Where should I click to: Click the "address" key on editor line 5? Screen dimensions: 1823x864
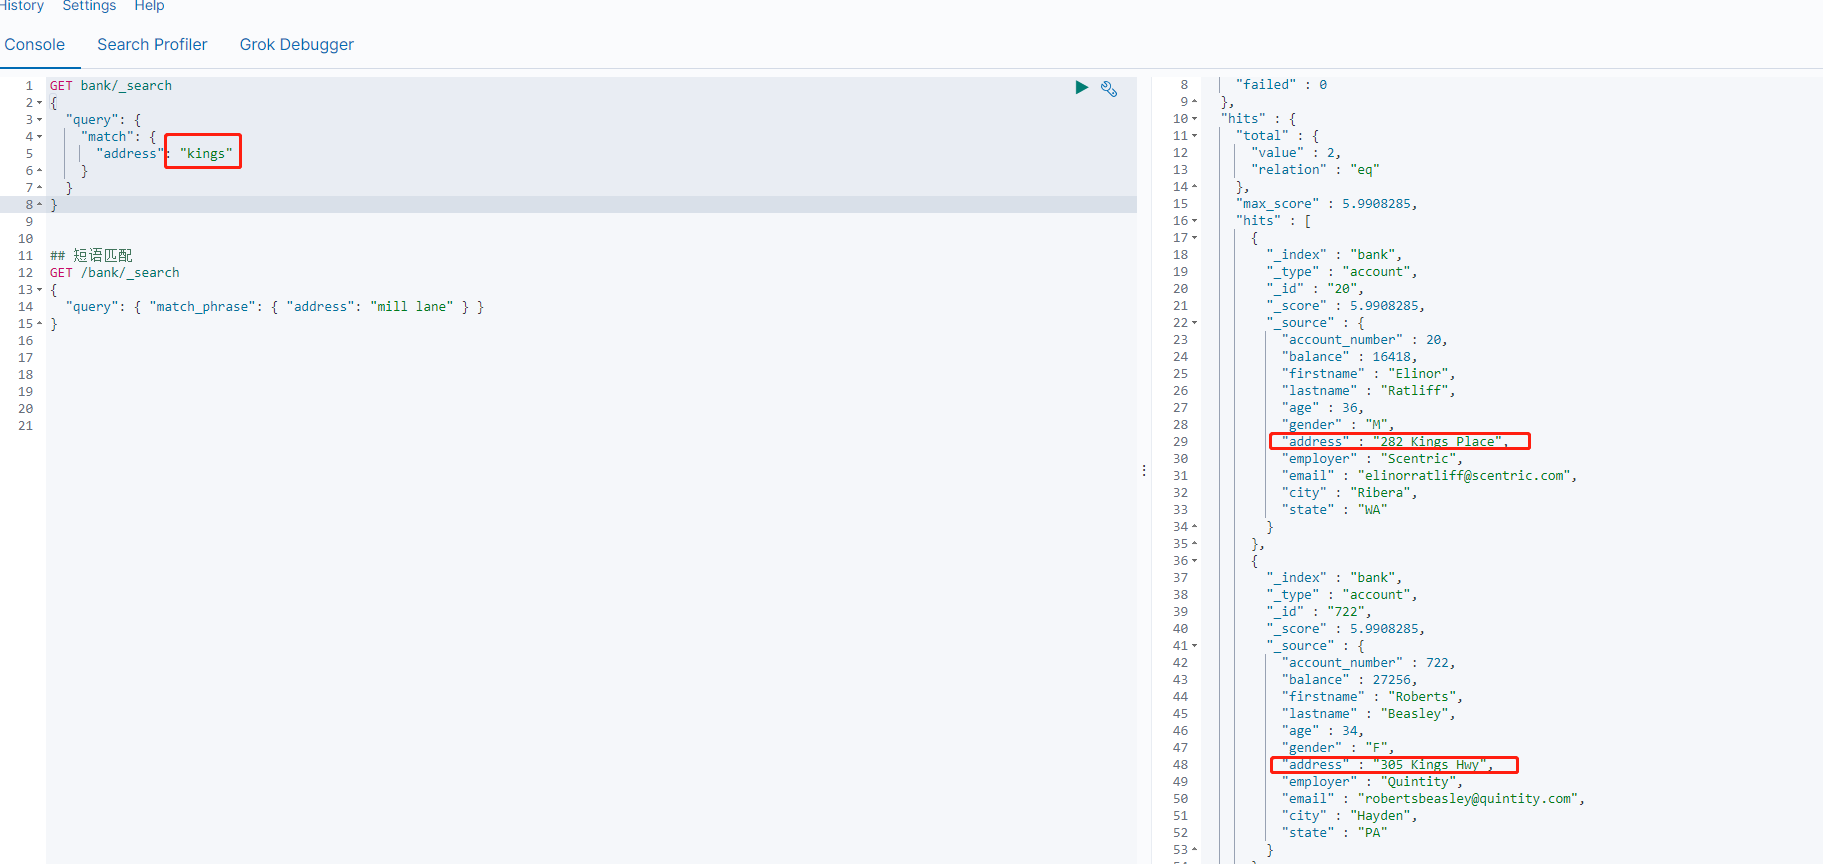[130, 154]
